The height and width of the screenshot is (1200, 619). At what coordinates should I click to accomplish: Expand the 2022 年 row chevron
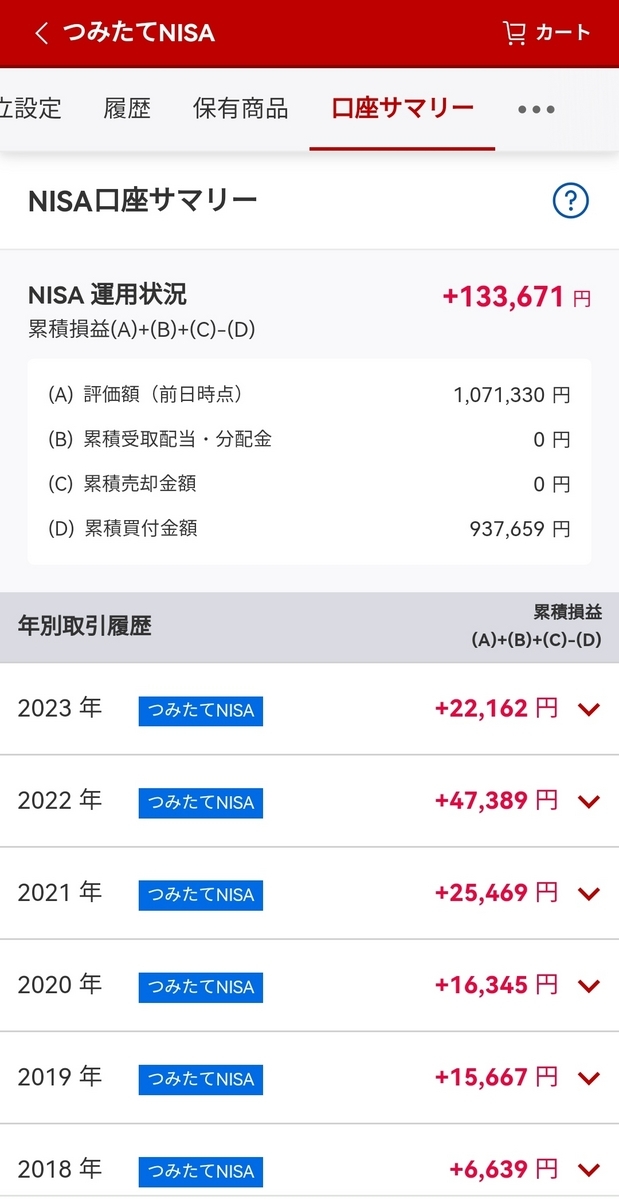click(589, 801)
